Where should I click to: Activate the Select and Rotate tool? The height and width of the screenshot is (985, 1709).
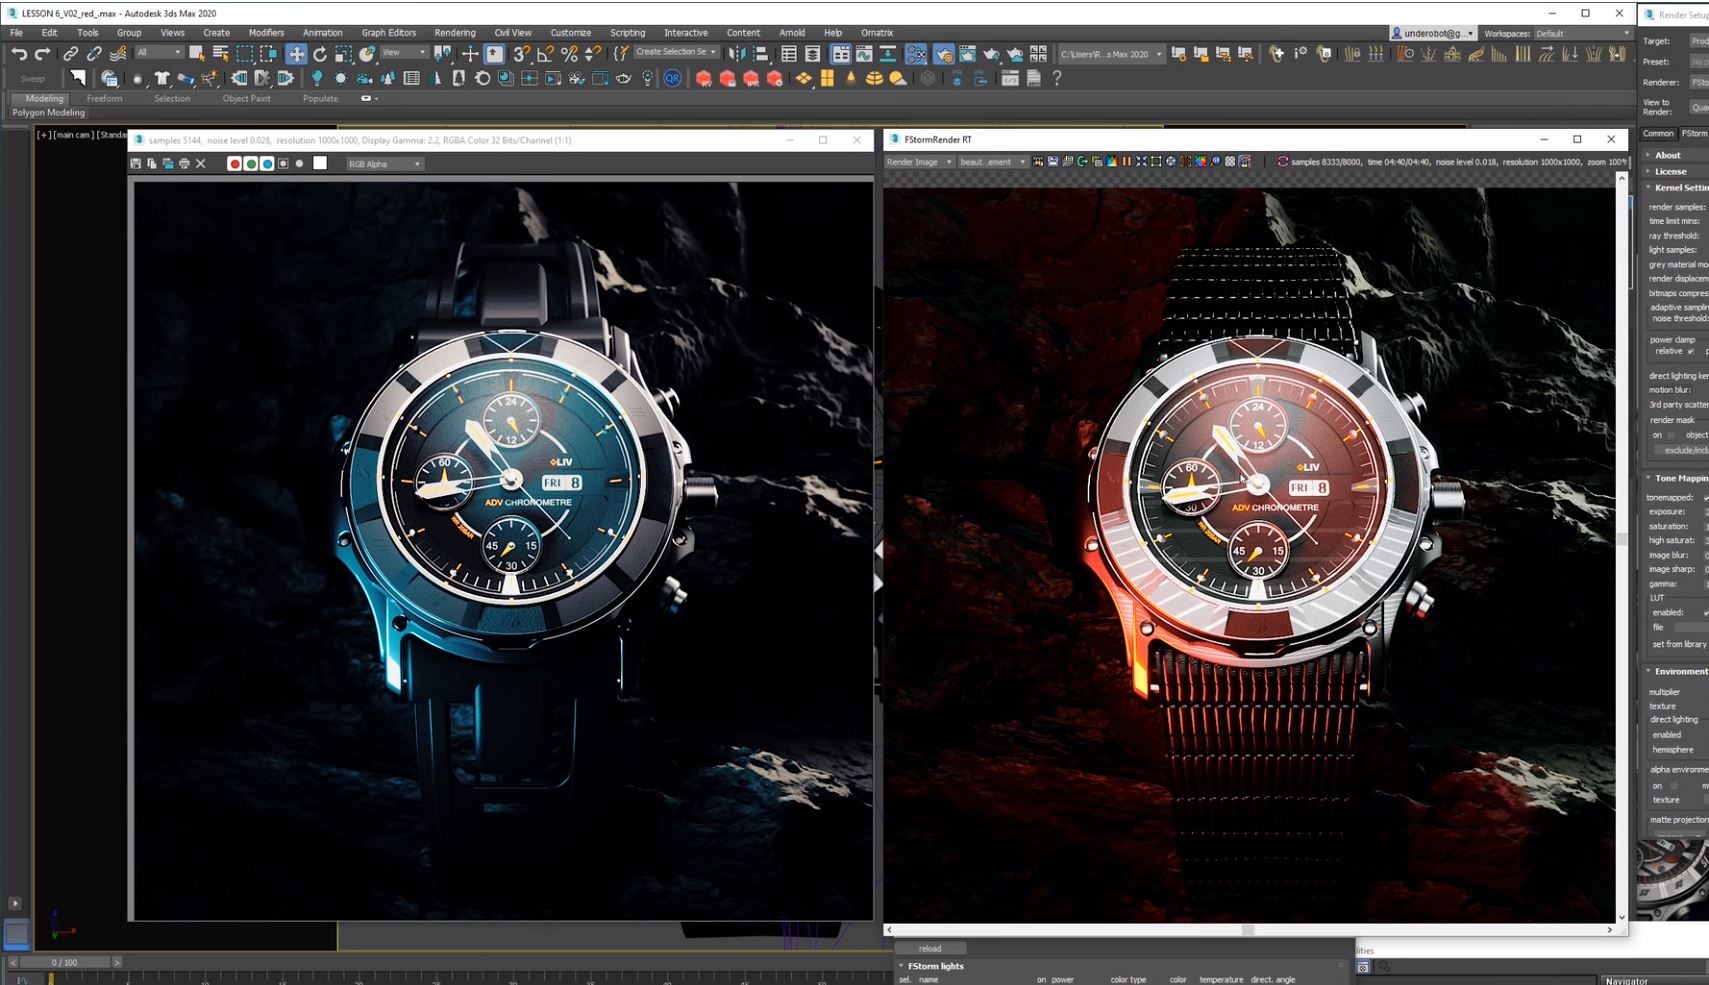(x=320, y=54)
